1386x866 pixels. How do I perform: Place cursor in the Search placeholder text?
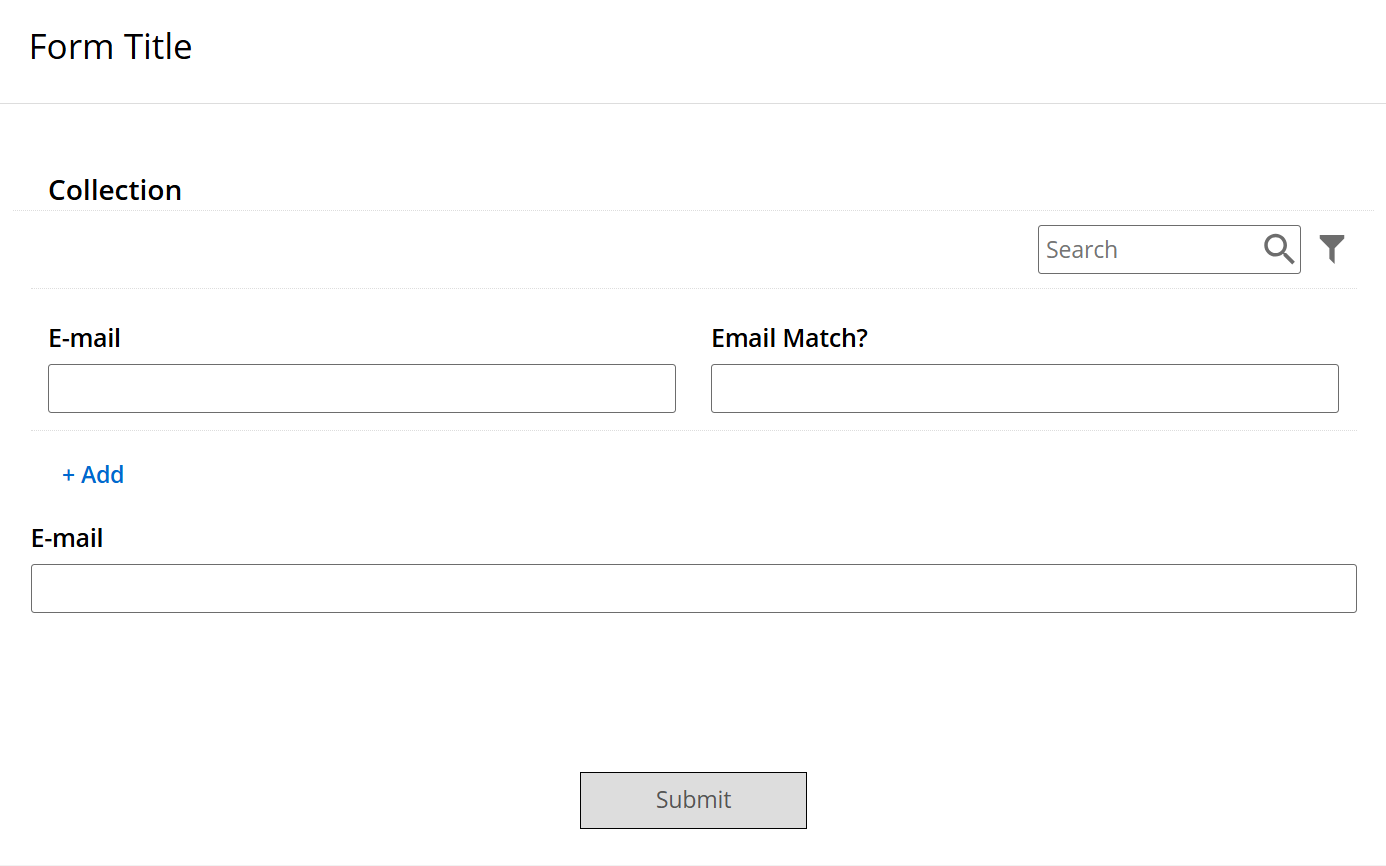(1081, 250)
